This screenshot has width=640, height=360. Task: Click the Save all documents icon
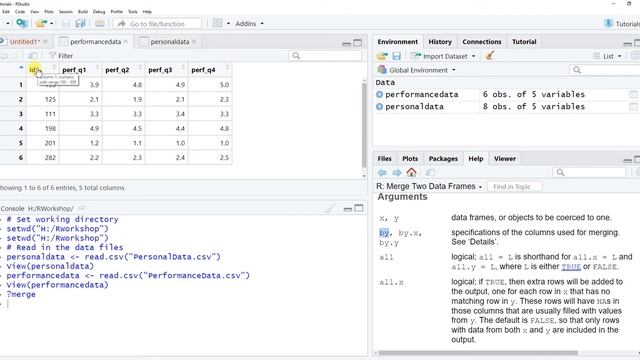81,24
